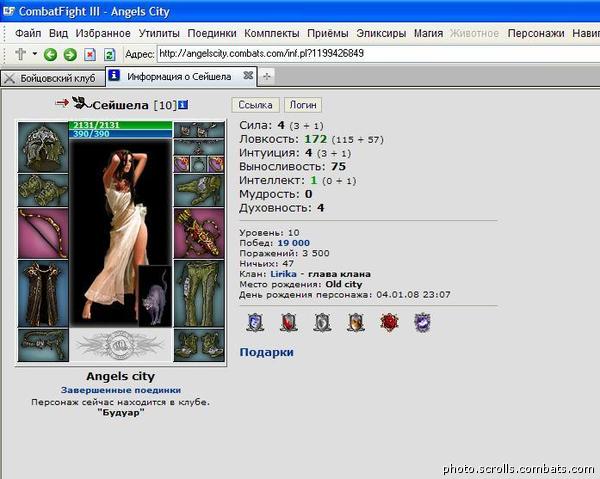Click the Логин button
The width and height of the screenshot is (600, 479).
click(303, 105)
